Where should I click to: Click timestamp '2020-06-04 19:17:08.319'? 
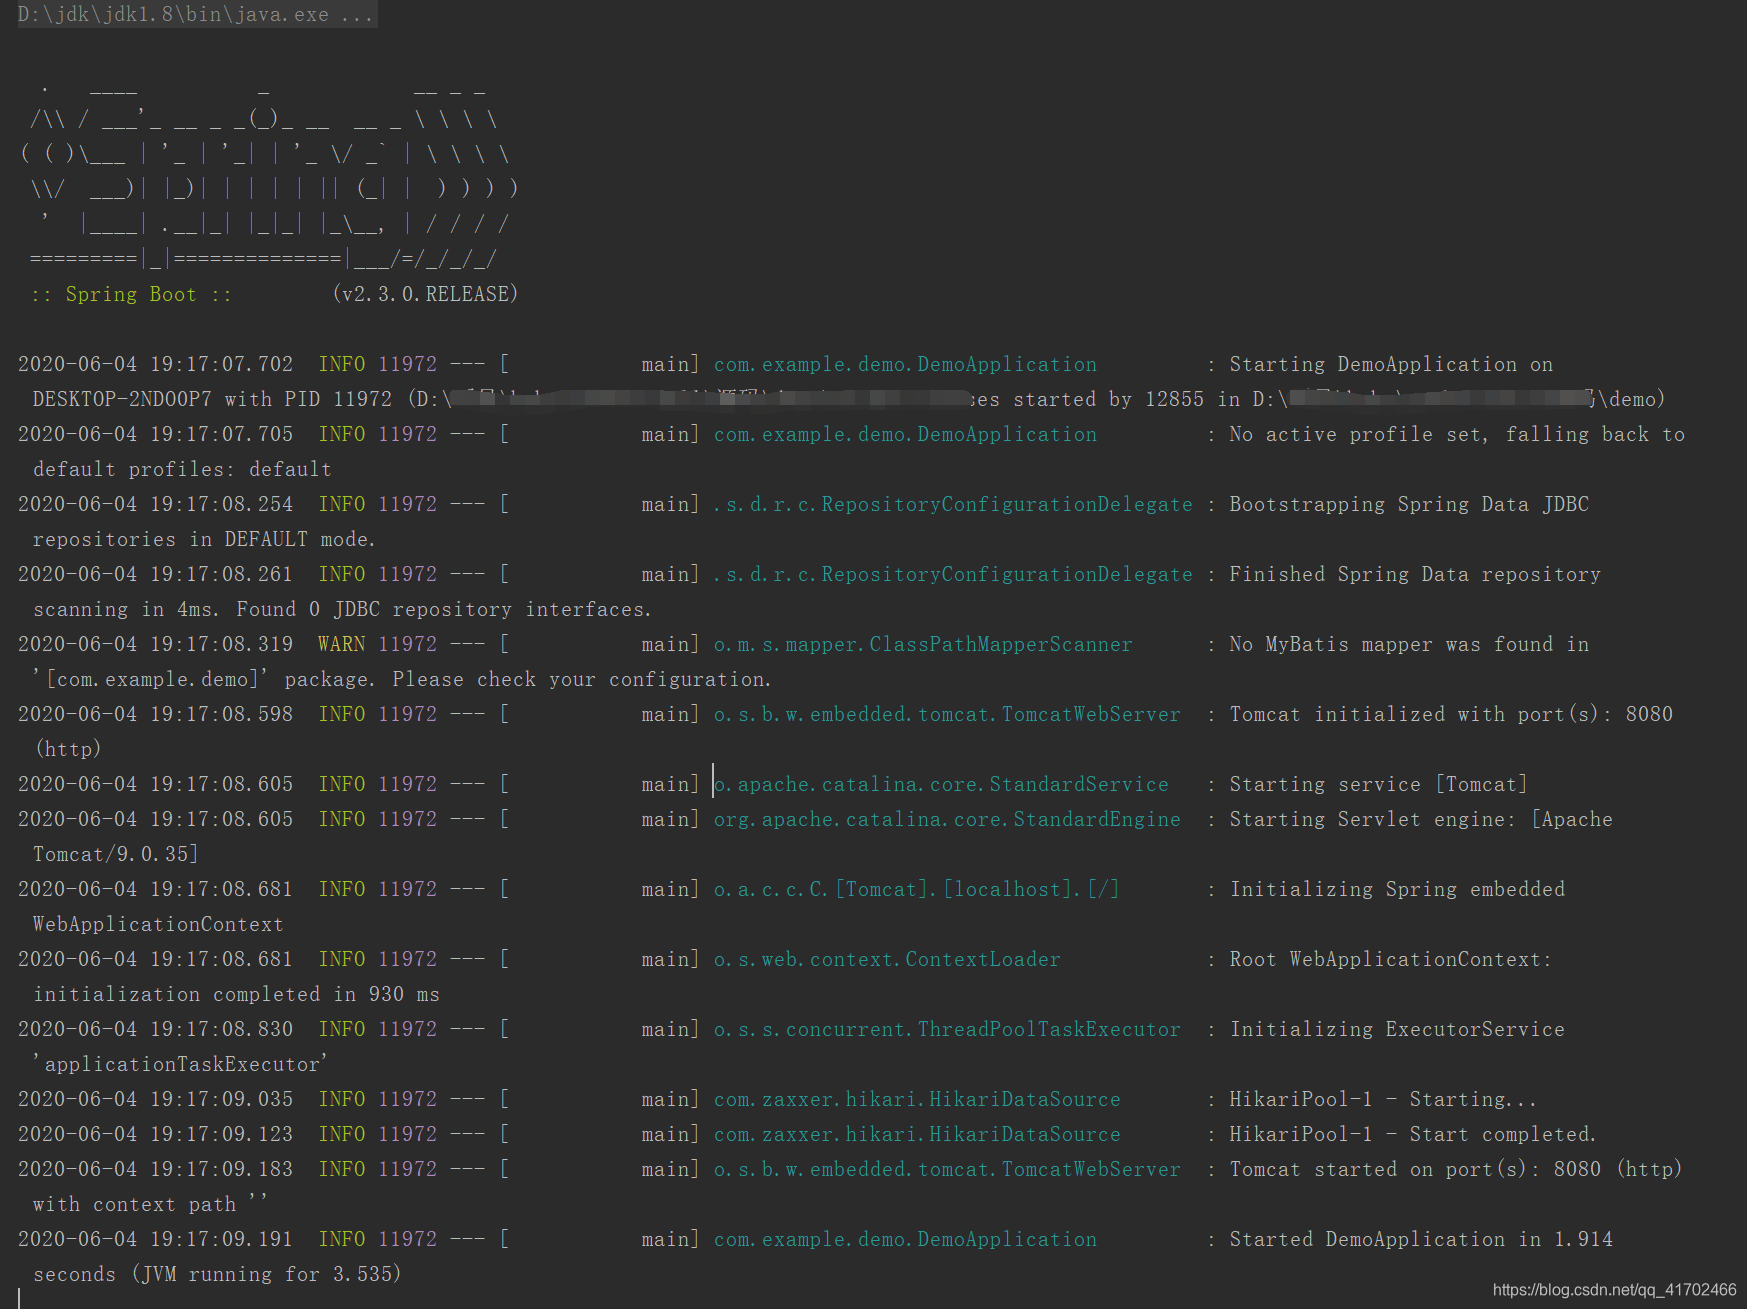click(x=156, y=644)
